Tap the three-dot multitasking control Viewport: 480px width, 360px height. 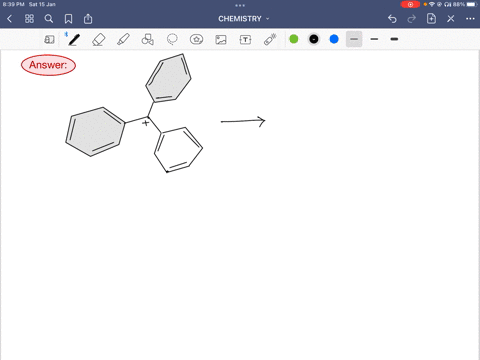coord(240,5)
